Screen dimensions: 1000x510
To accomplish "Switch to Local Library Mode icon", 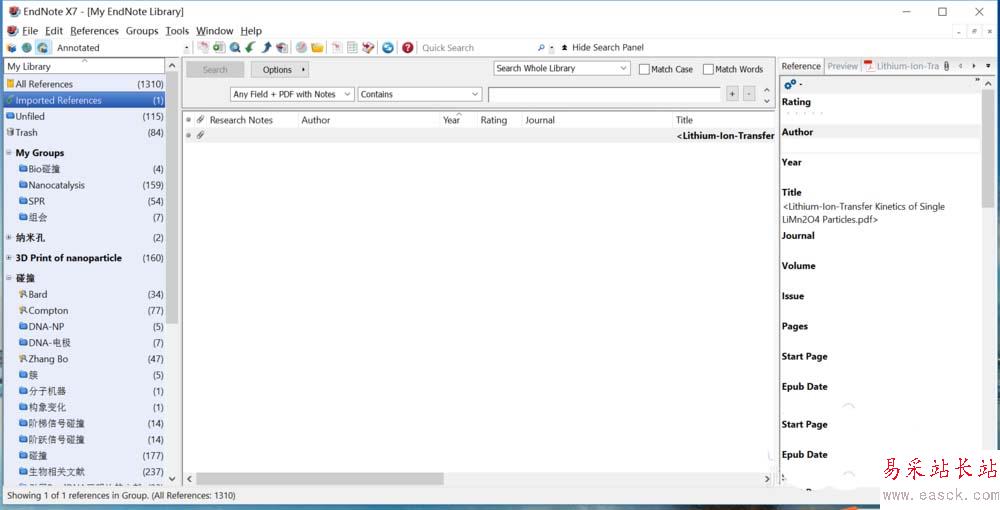I will click(11, 48).
